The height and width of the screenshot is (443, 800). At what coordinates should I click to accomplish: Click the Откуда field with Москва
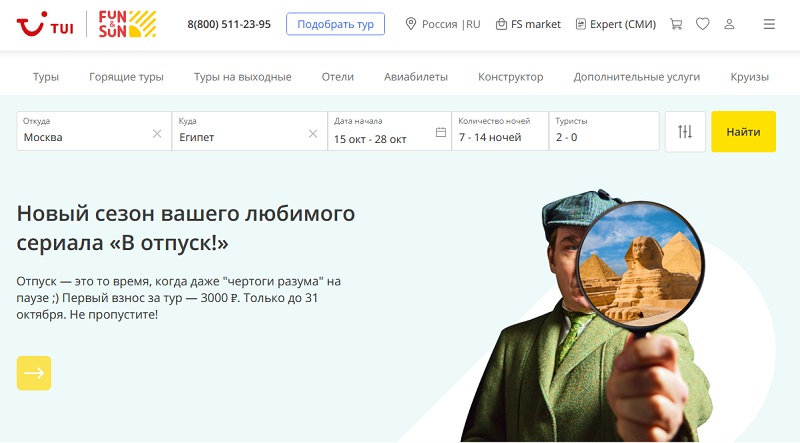(94, 131)
